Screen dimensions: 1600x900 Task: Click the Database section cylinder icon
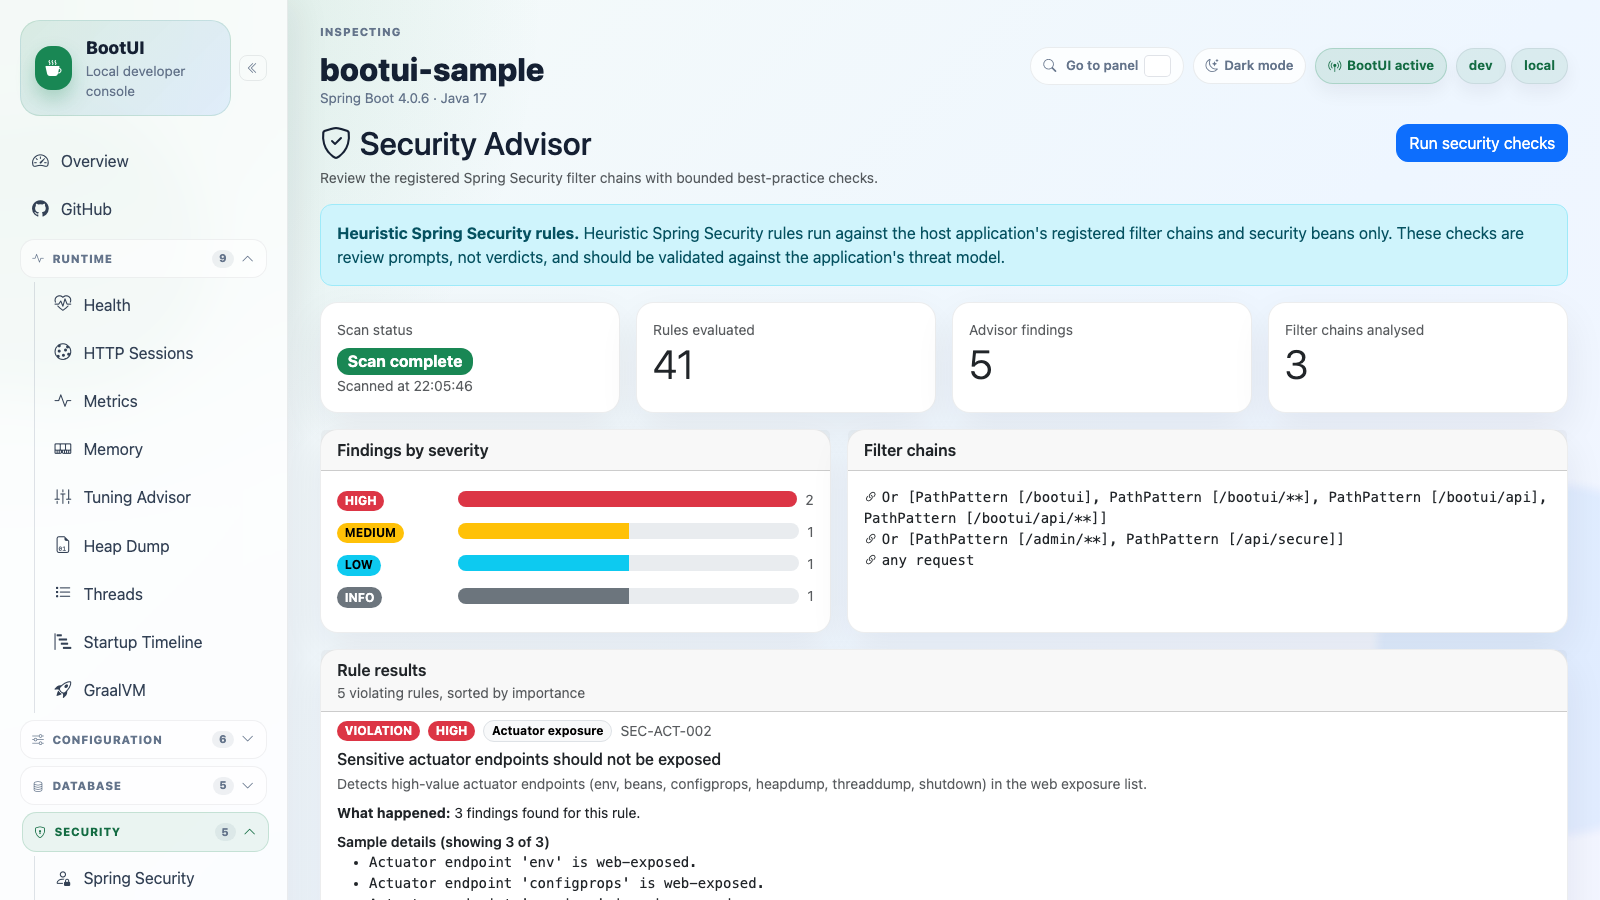pos(38,786)
